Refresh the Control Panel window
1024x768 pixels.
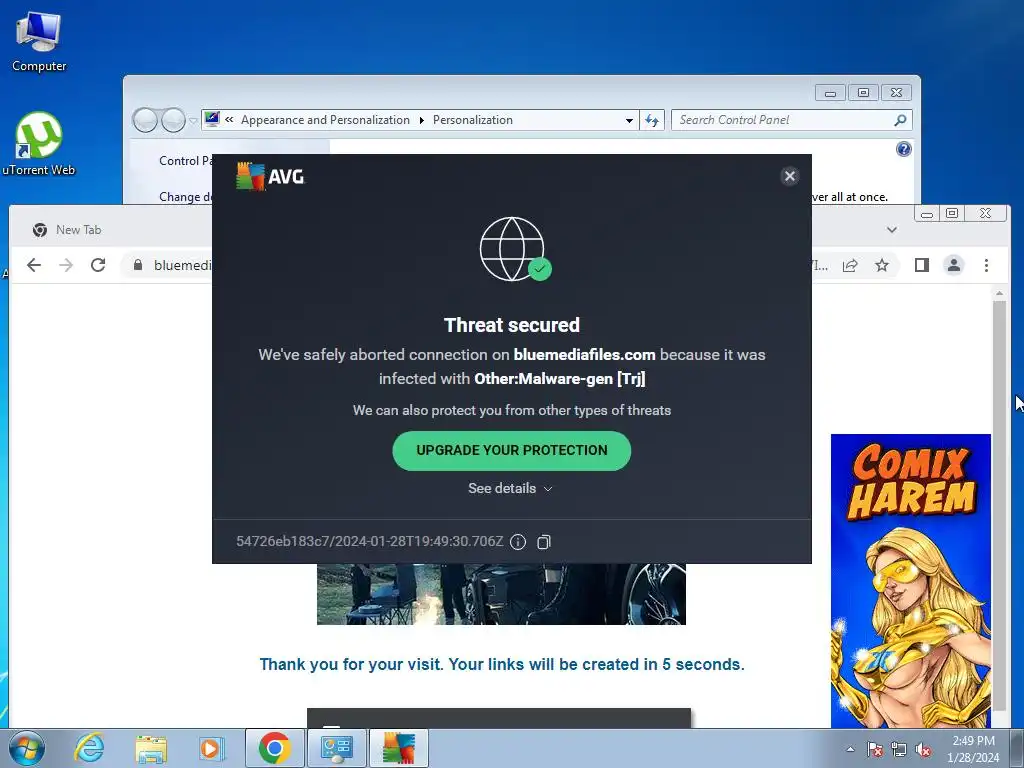(x=652, y=120)
